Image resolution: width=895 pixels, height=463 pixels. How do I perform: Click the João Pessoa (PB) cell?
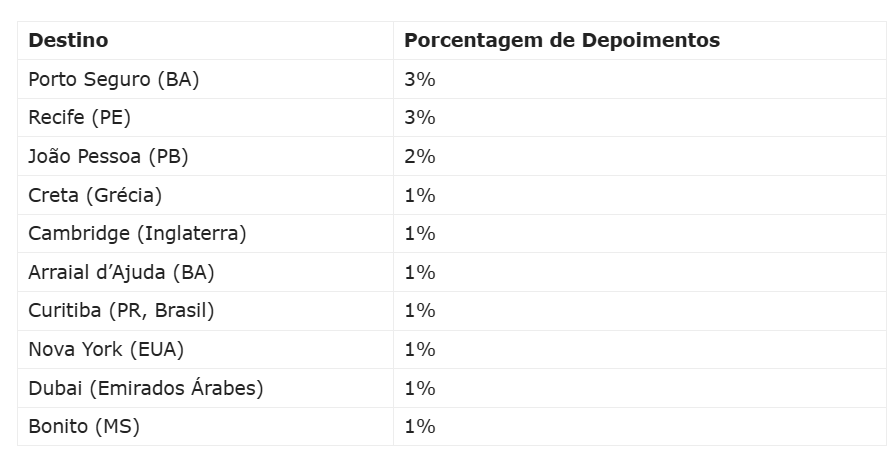[108, 157]
